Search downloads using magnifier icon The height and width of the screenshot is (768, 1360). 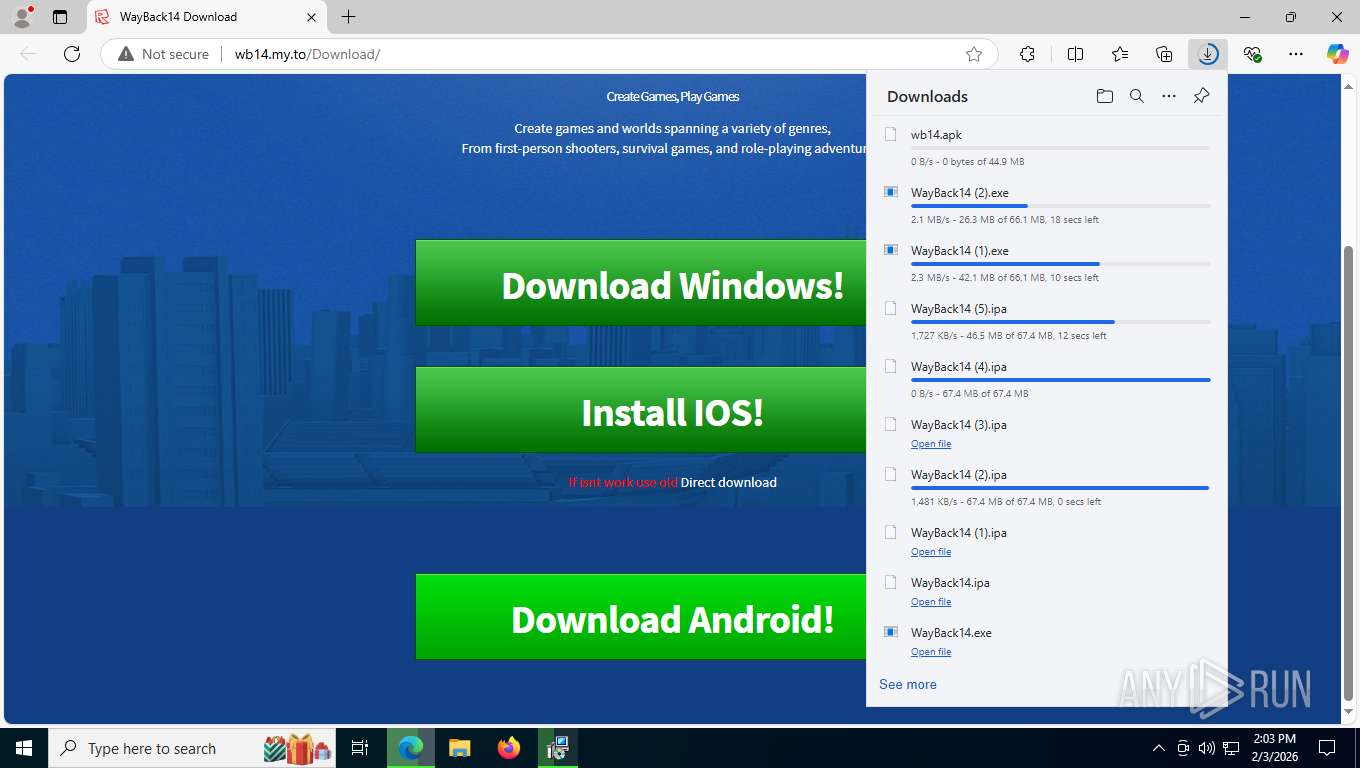coord(1137,96)
